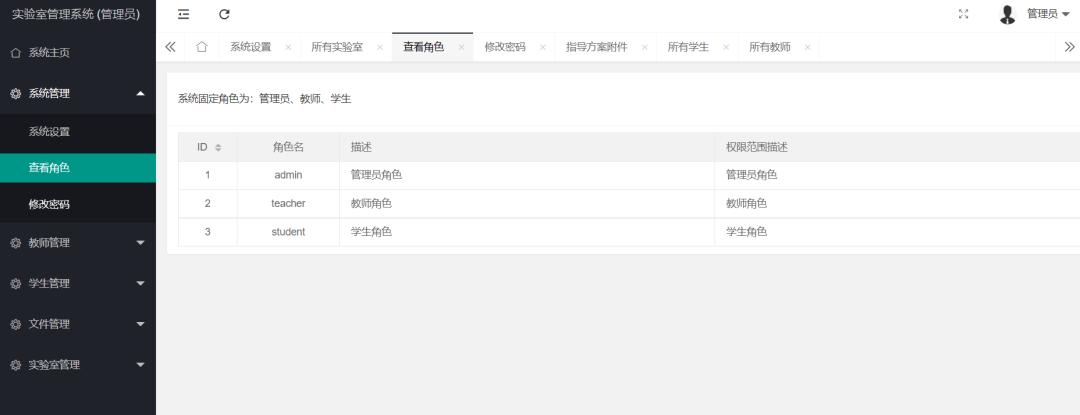Switch to the 所有学生 tab
The image size is (1080, 415).
688,47
